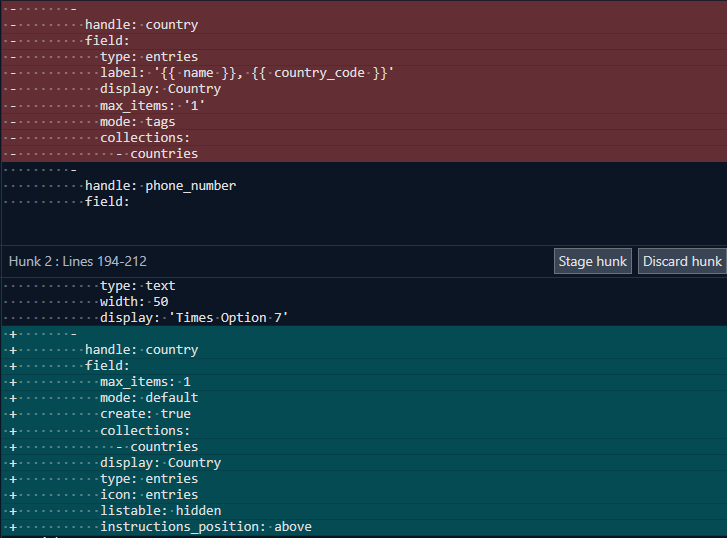
Task: Click removed line 'handle: country'
Action: click(364, 25)
